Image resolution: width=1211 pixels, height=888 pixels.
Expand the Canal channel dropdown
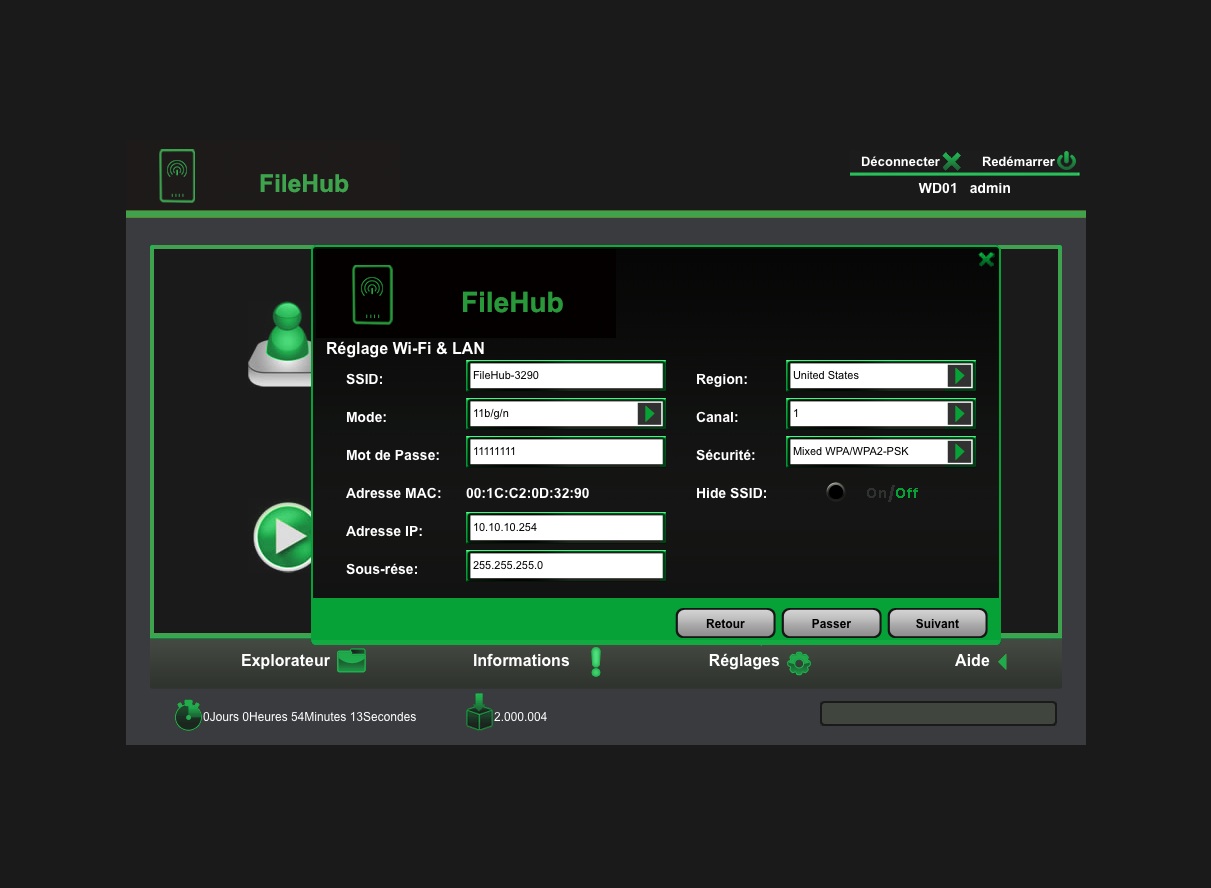tap(959, 413)
